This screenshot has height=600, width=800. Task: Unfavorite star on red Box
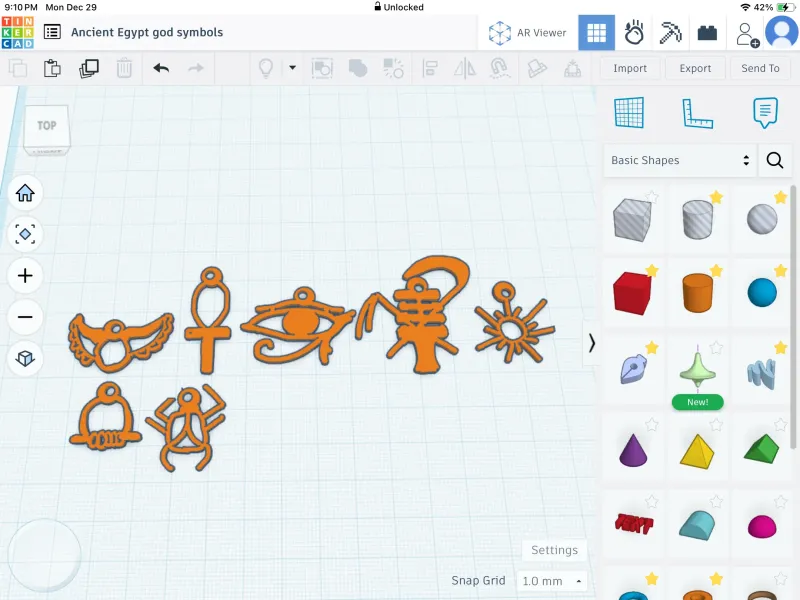pos(652,270)
